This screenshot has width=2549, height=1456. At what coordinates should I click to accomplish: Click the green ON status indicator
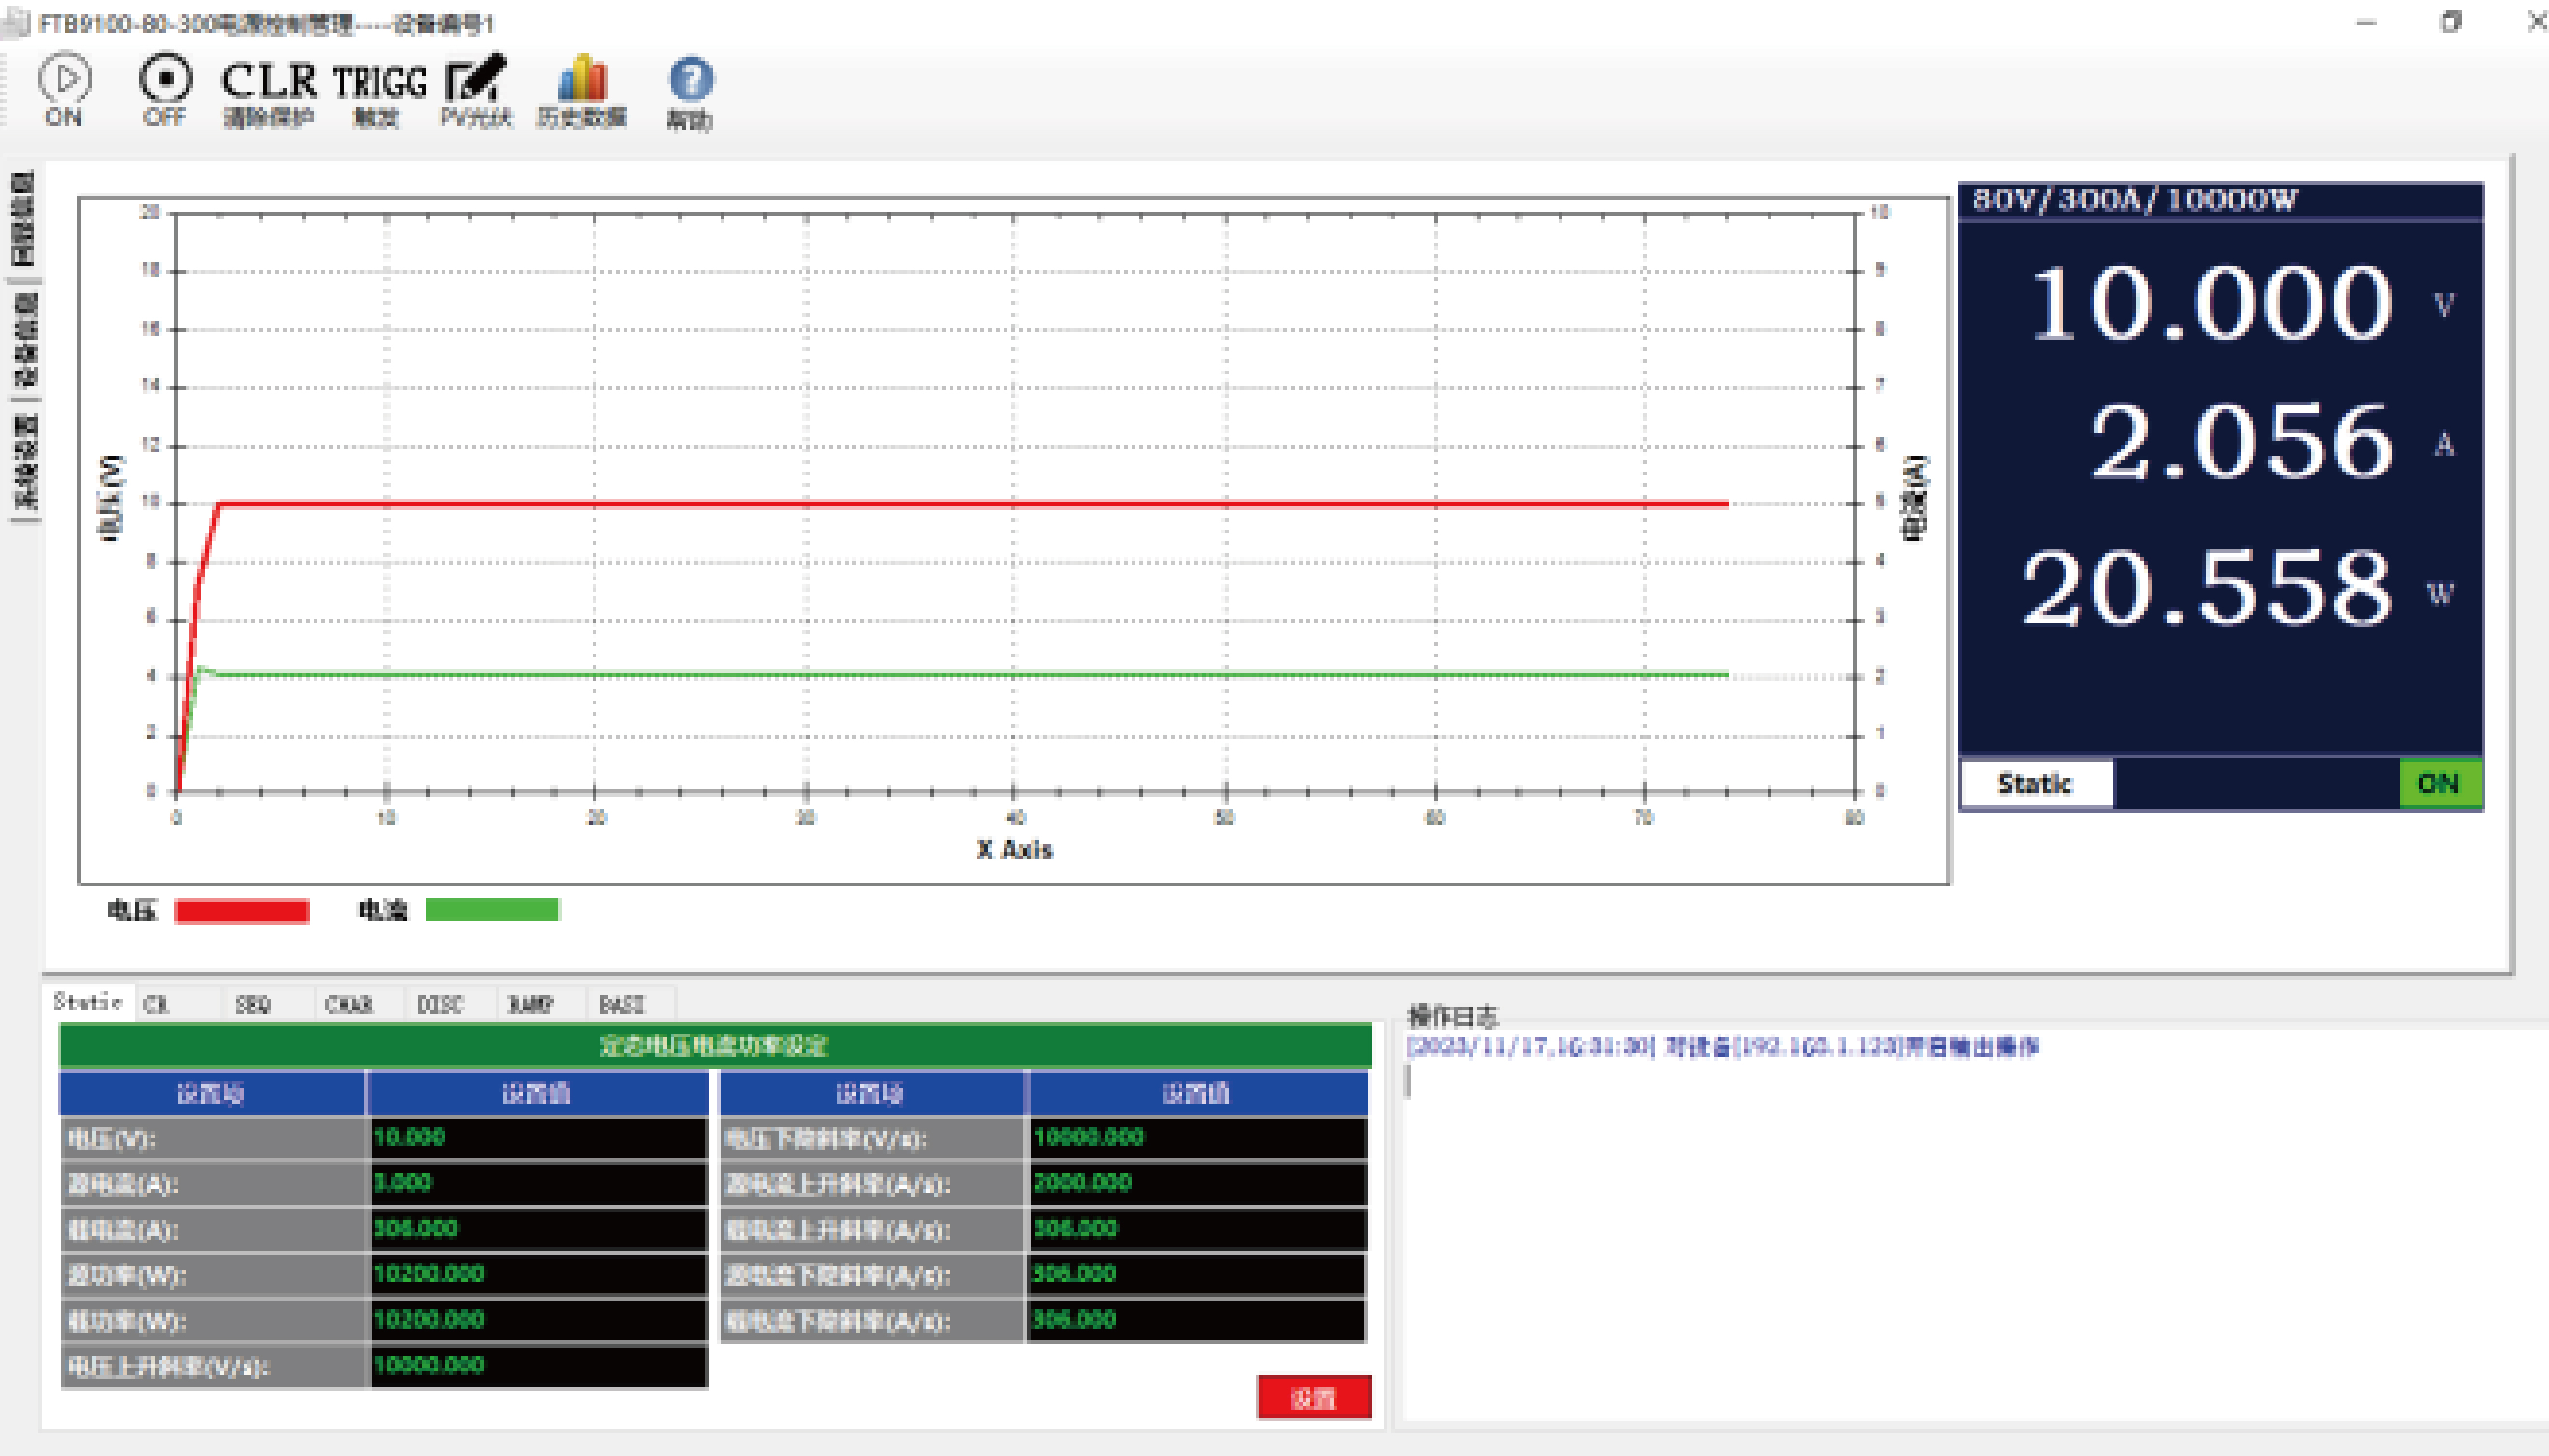point(2439,783)
